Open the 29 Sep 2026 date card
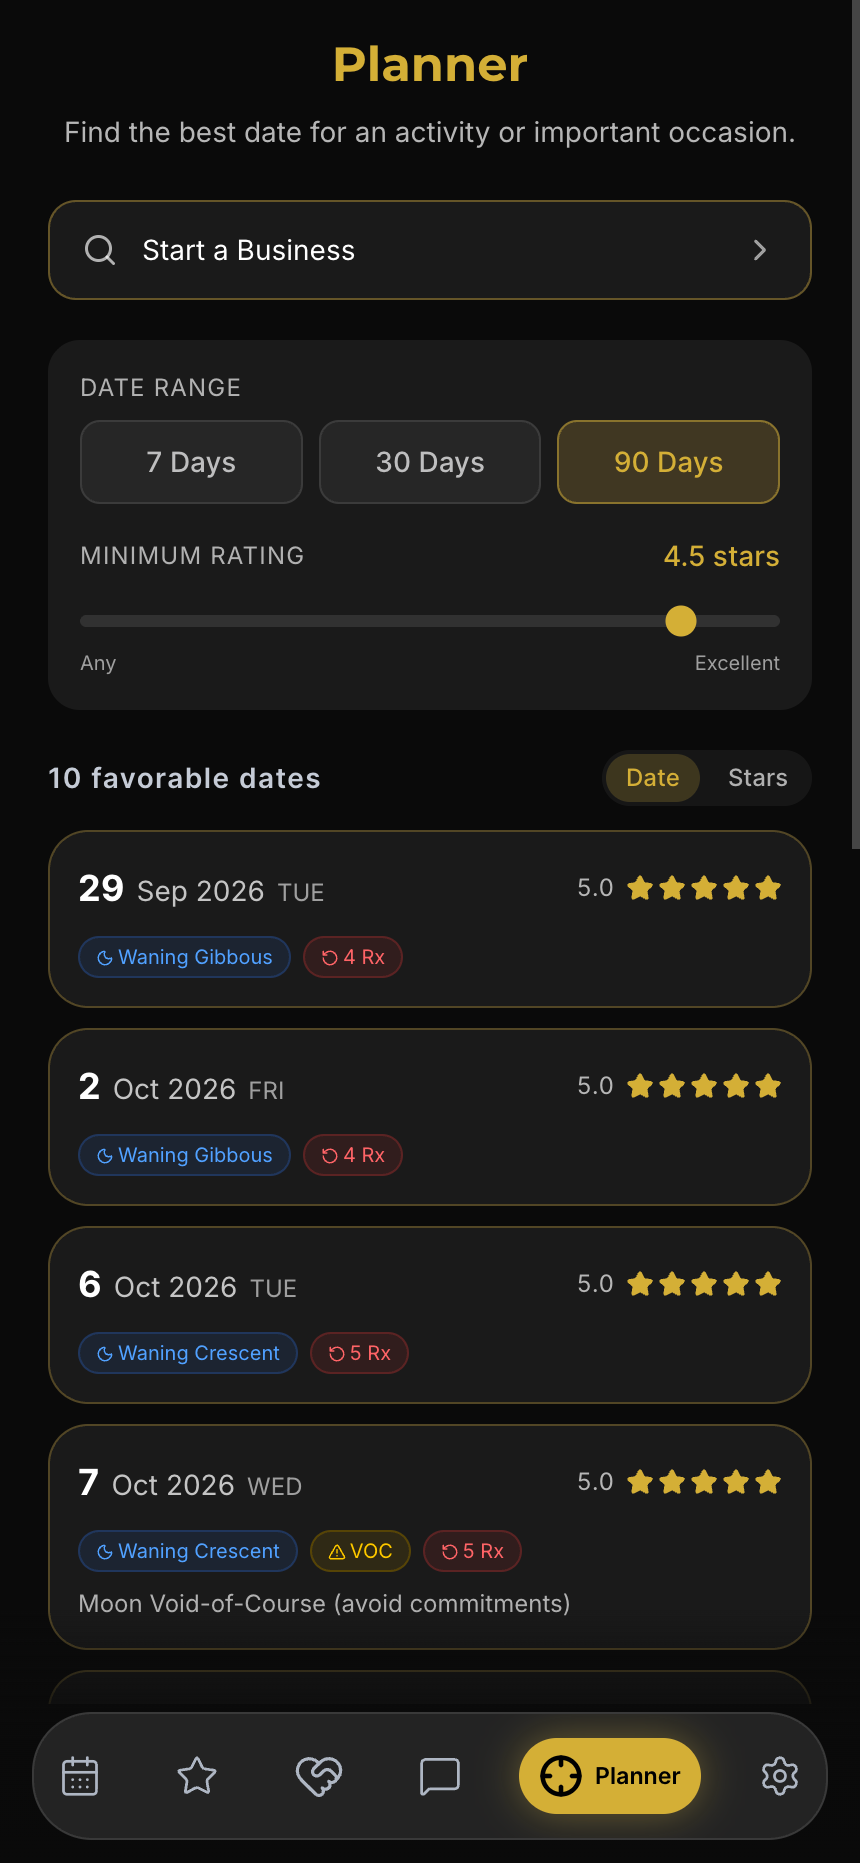This screenshot has height=1863, width=860. [430, 919]
